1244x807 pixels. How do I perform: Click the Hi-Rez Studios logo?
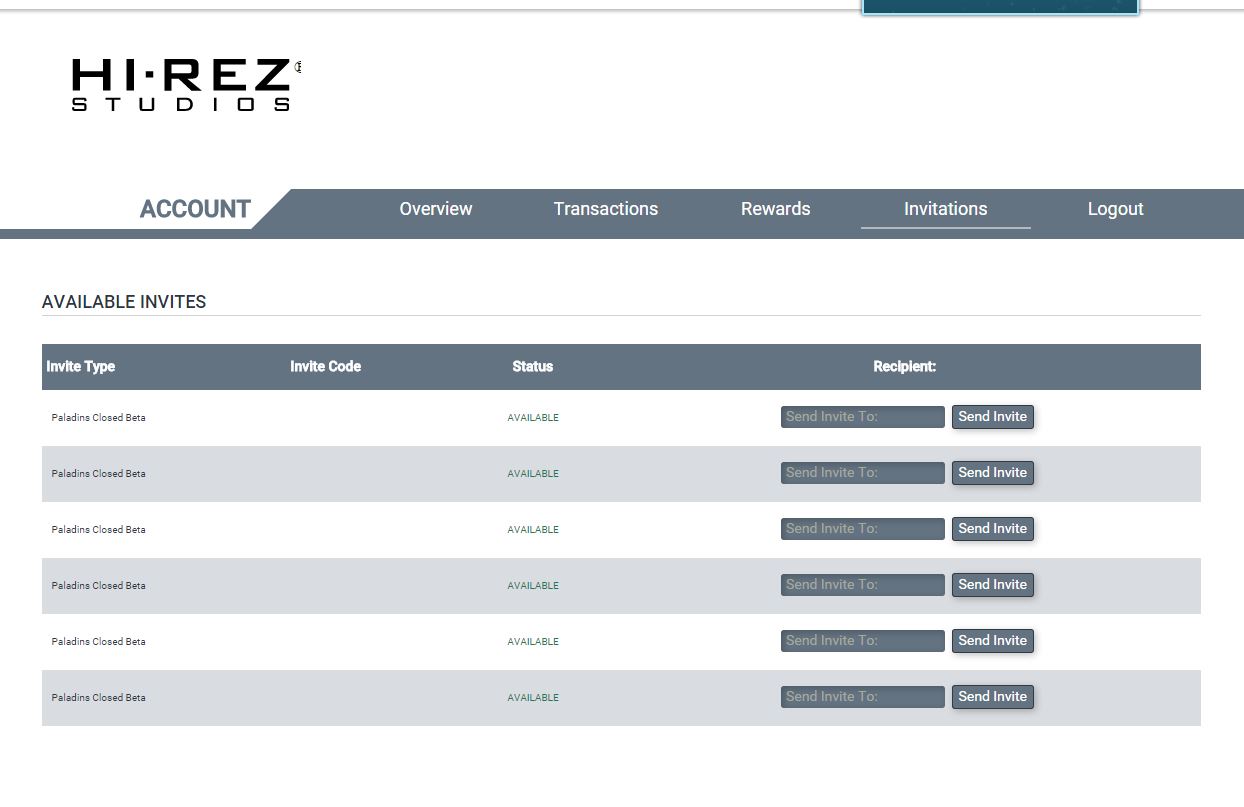pyautogui.click(x=186, y=85)
